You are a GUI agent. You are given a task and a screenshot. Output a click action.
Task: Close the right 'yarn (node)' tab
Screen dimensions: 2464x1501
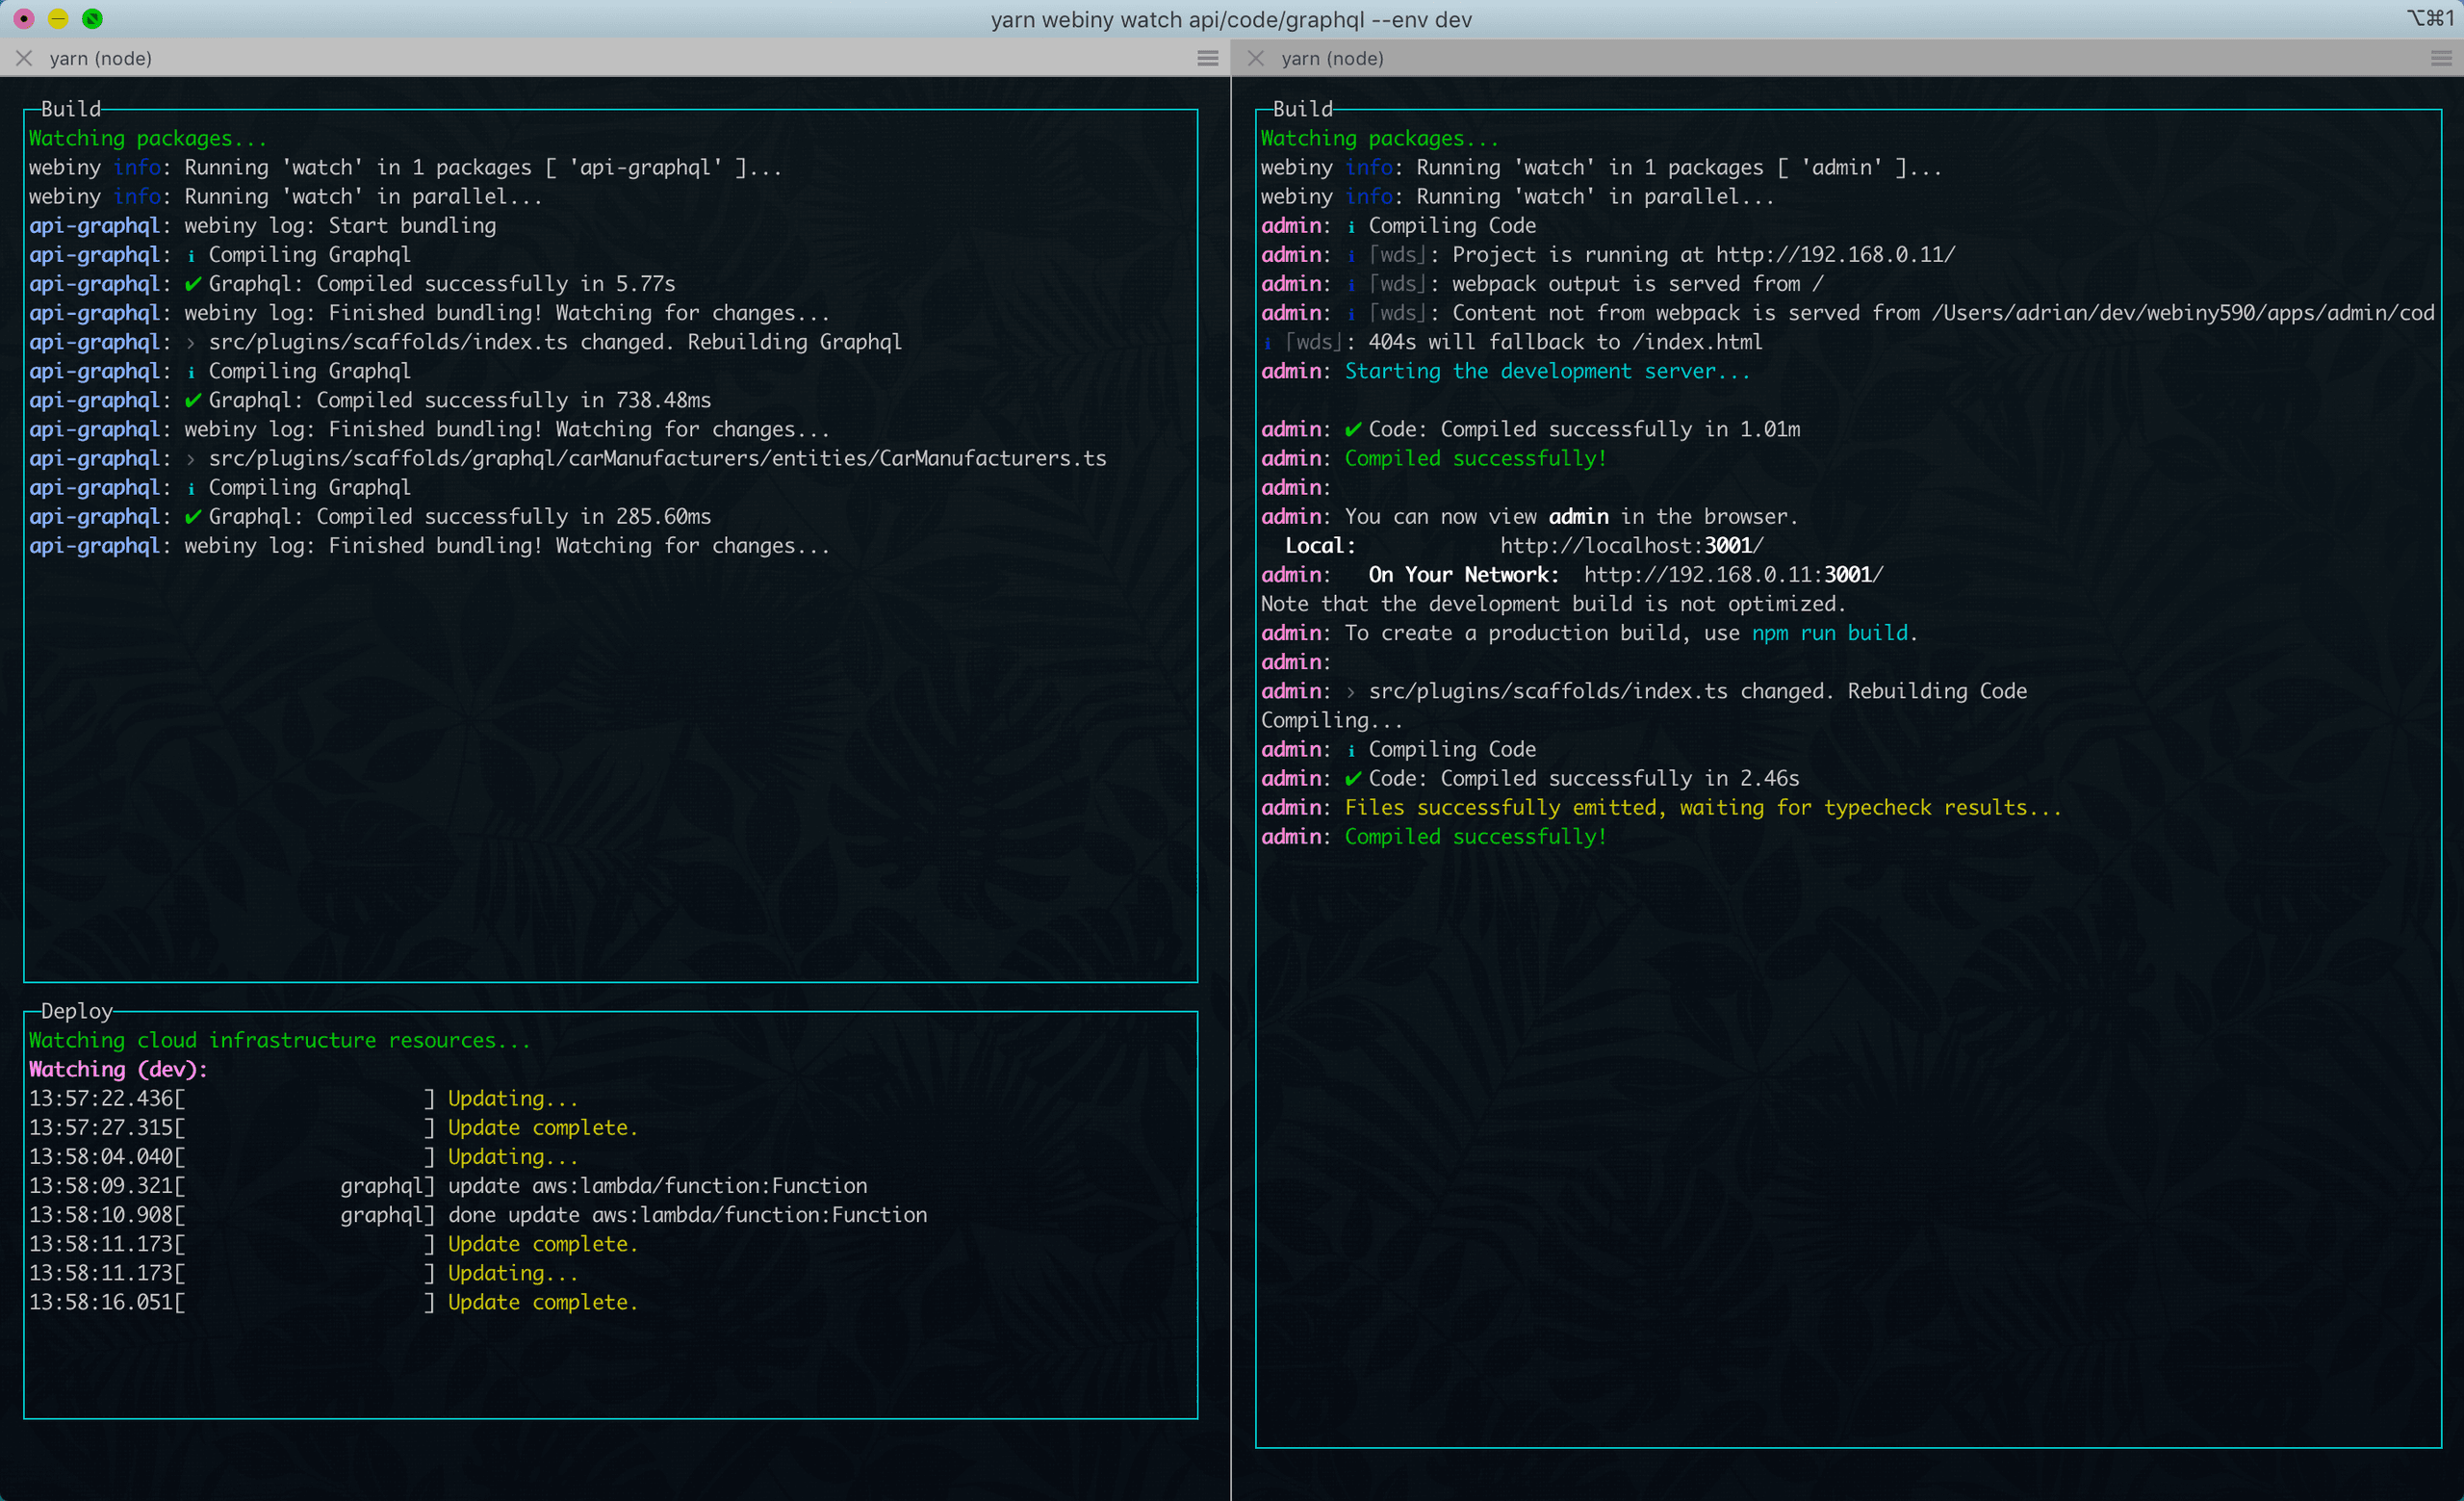coord(1257,58)
